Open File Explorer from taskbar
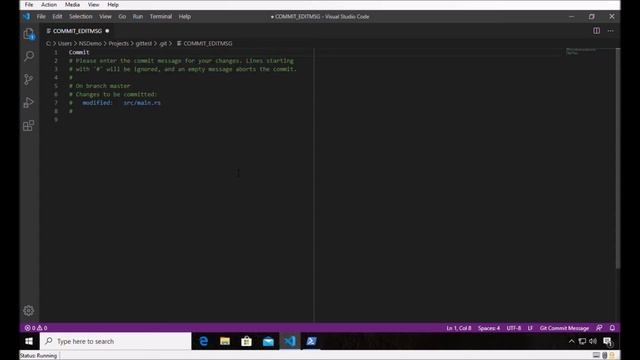Image resolution: width=640 pixels, height=360 pixels. coord(225,341)
